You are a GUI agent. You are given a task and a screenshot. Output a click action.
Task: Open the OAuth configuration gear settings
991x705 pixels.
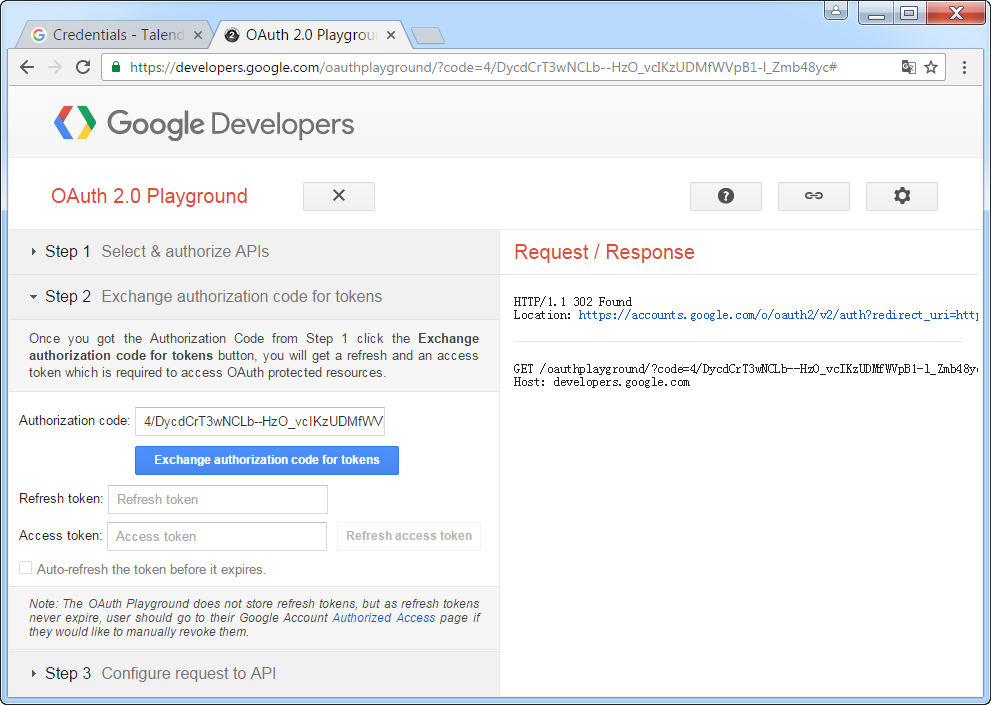901,196
